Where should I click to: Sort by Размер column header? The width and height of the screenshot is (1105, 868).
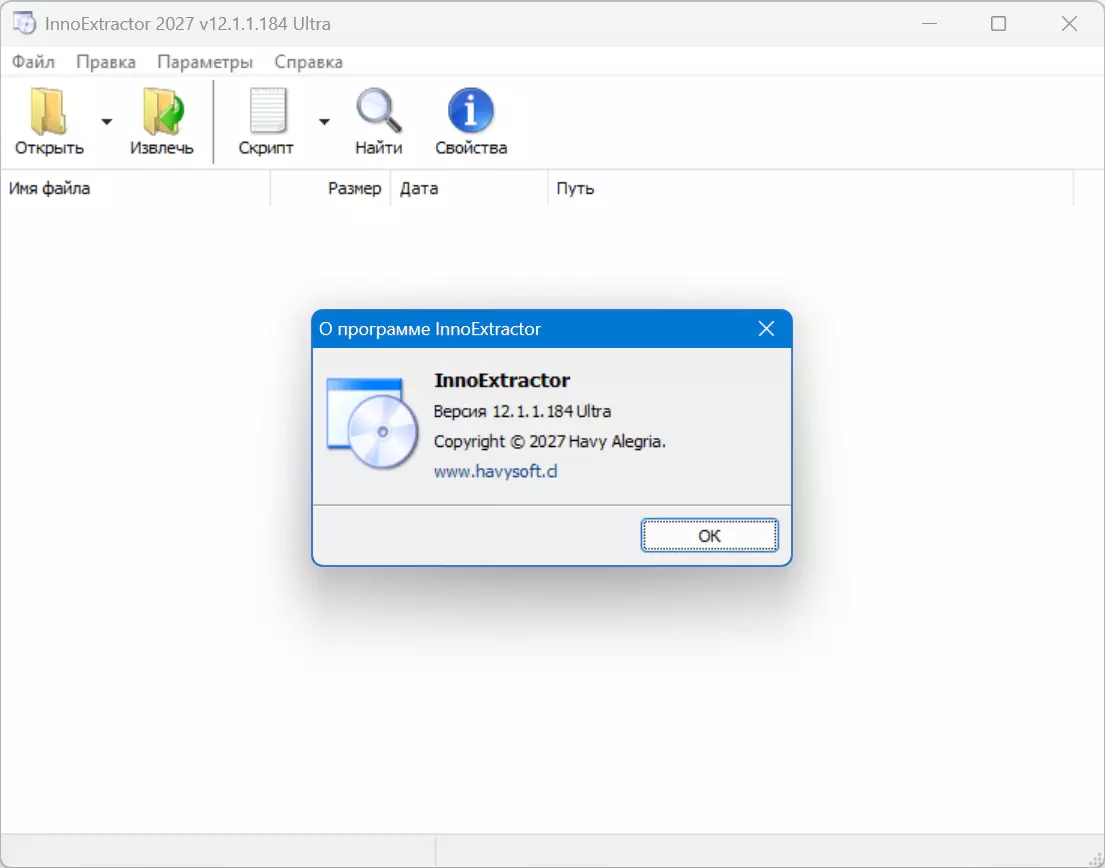pyautogui.click(x=331, y=188)
